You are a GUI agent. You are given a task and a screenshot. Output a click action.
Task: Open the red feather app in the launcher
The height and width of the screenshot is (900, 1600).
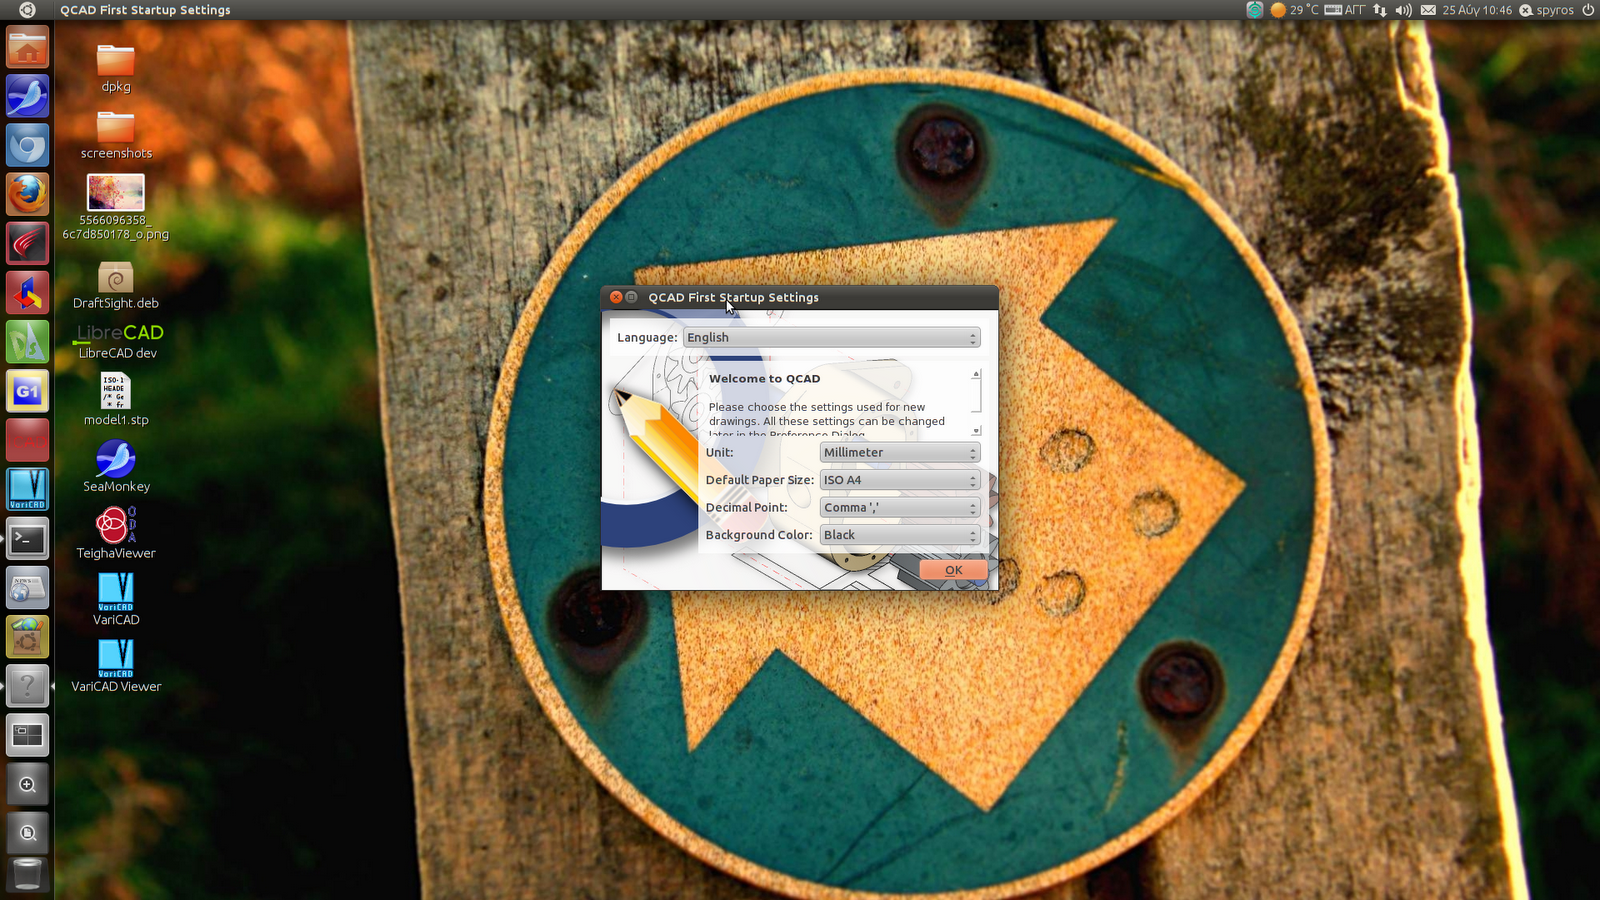pyautogui.click(x=27, y=243)
